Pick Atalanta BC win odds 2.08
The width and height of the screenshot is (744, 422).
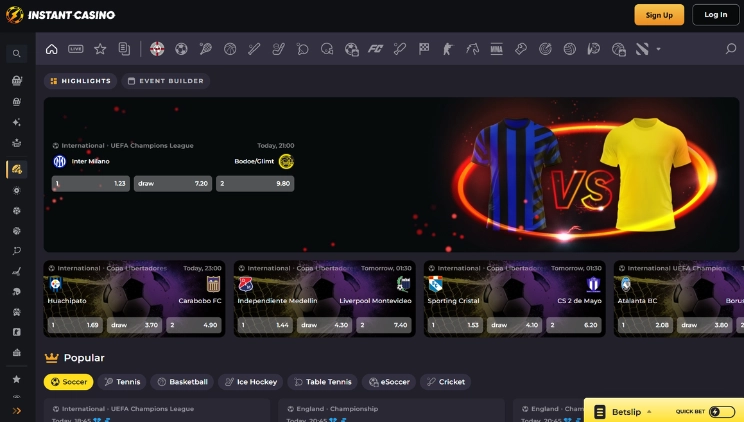[x=645, y=325]
